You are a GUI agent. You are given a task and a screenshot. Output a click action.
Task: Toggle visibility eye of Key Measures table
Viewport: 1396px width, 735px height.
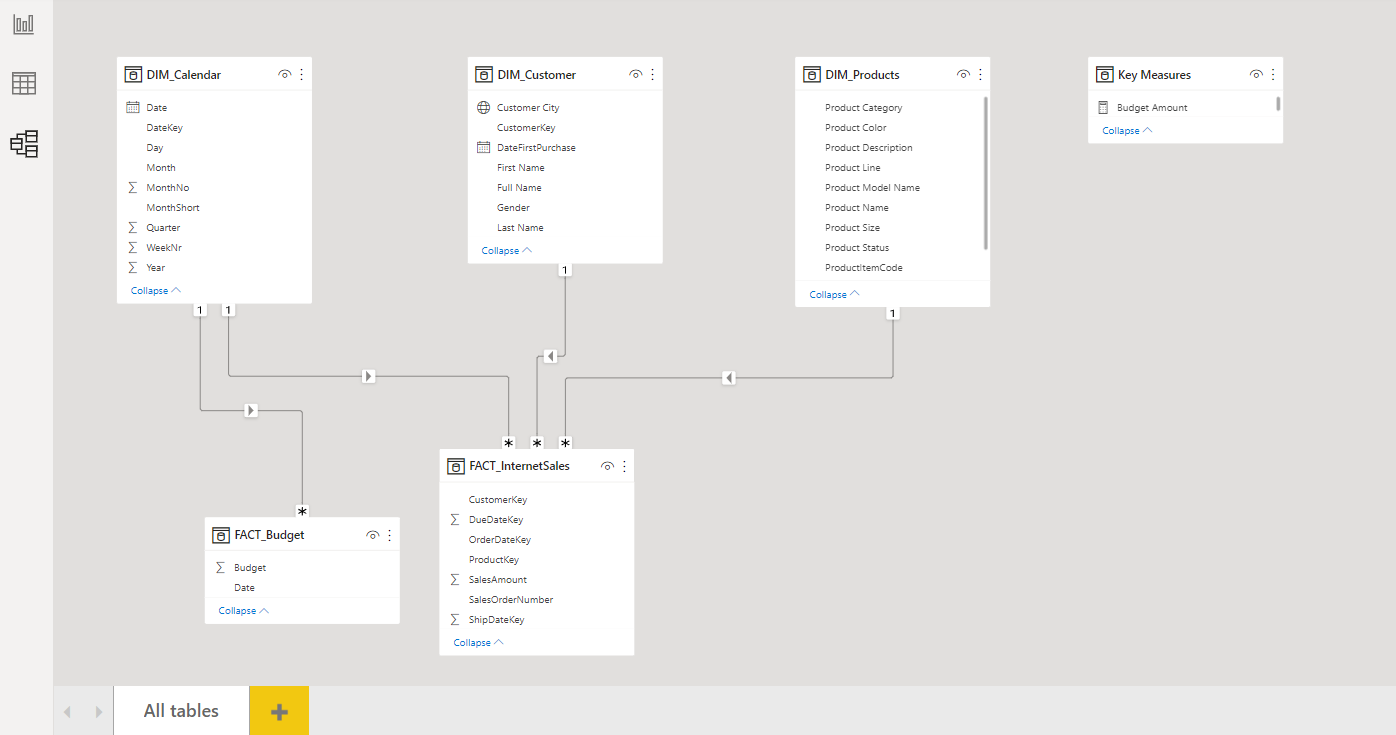[1256, 74]
